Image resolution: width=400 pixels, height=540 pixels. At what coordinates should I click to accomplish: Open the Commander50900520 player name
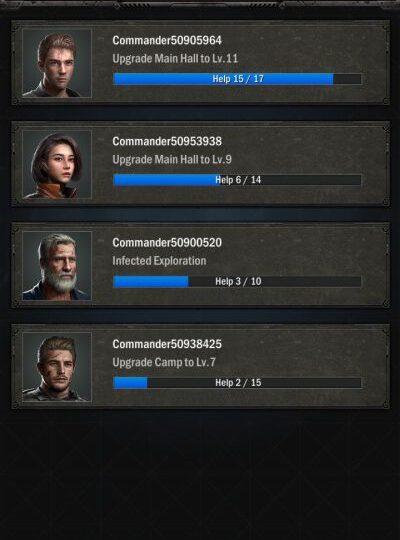pos(167,242)
